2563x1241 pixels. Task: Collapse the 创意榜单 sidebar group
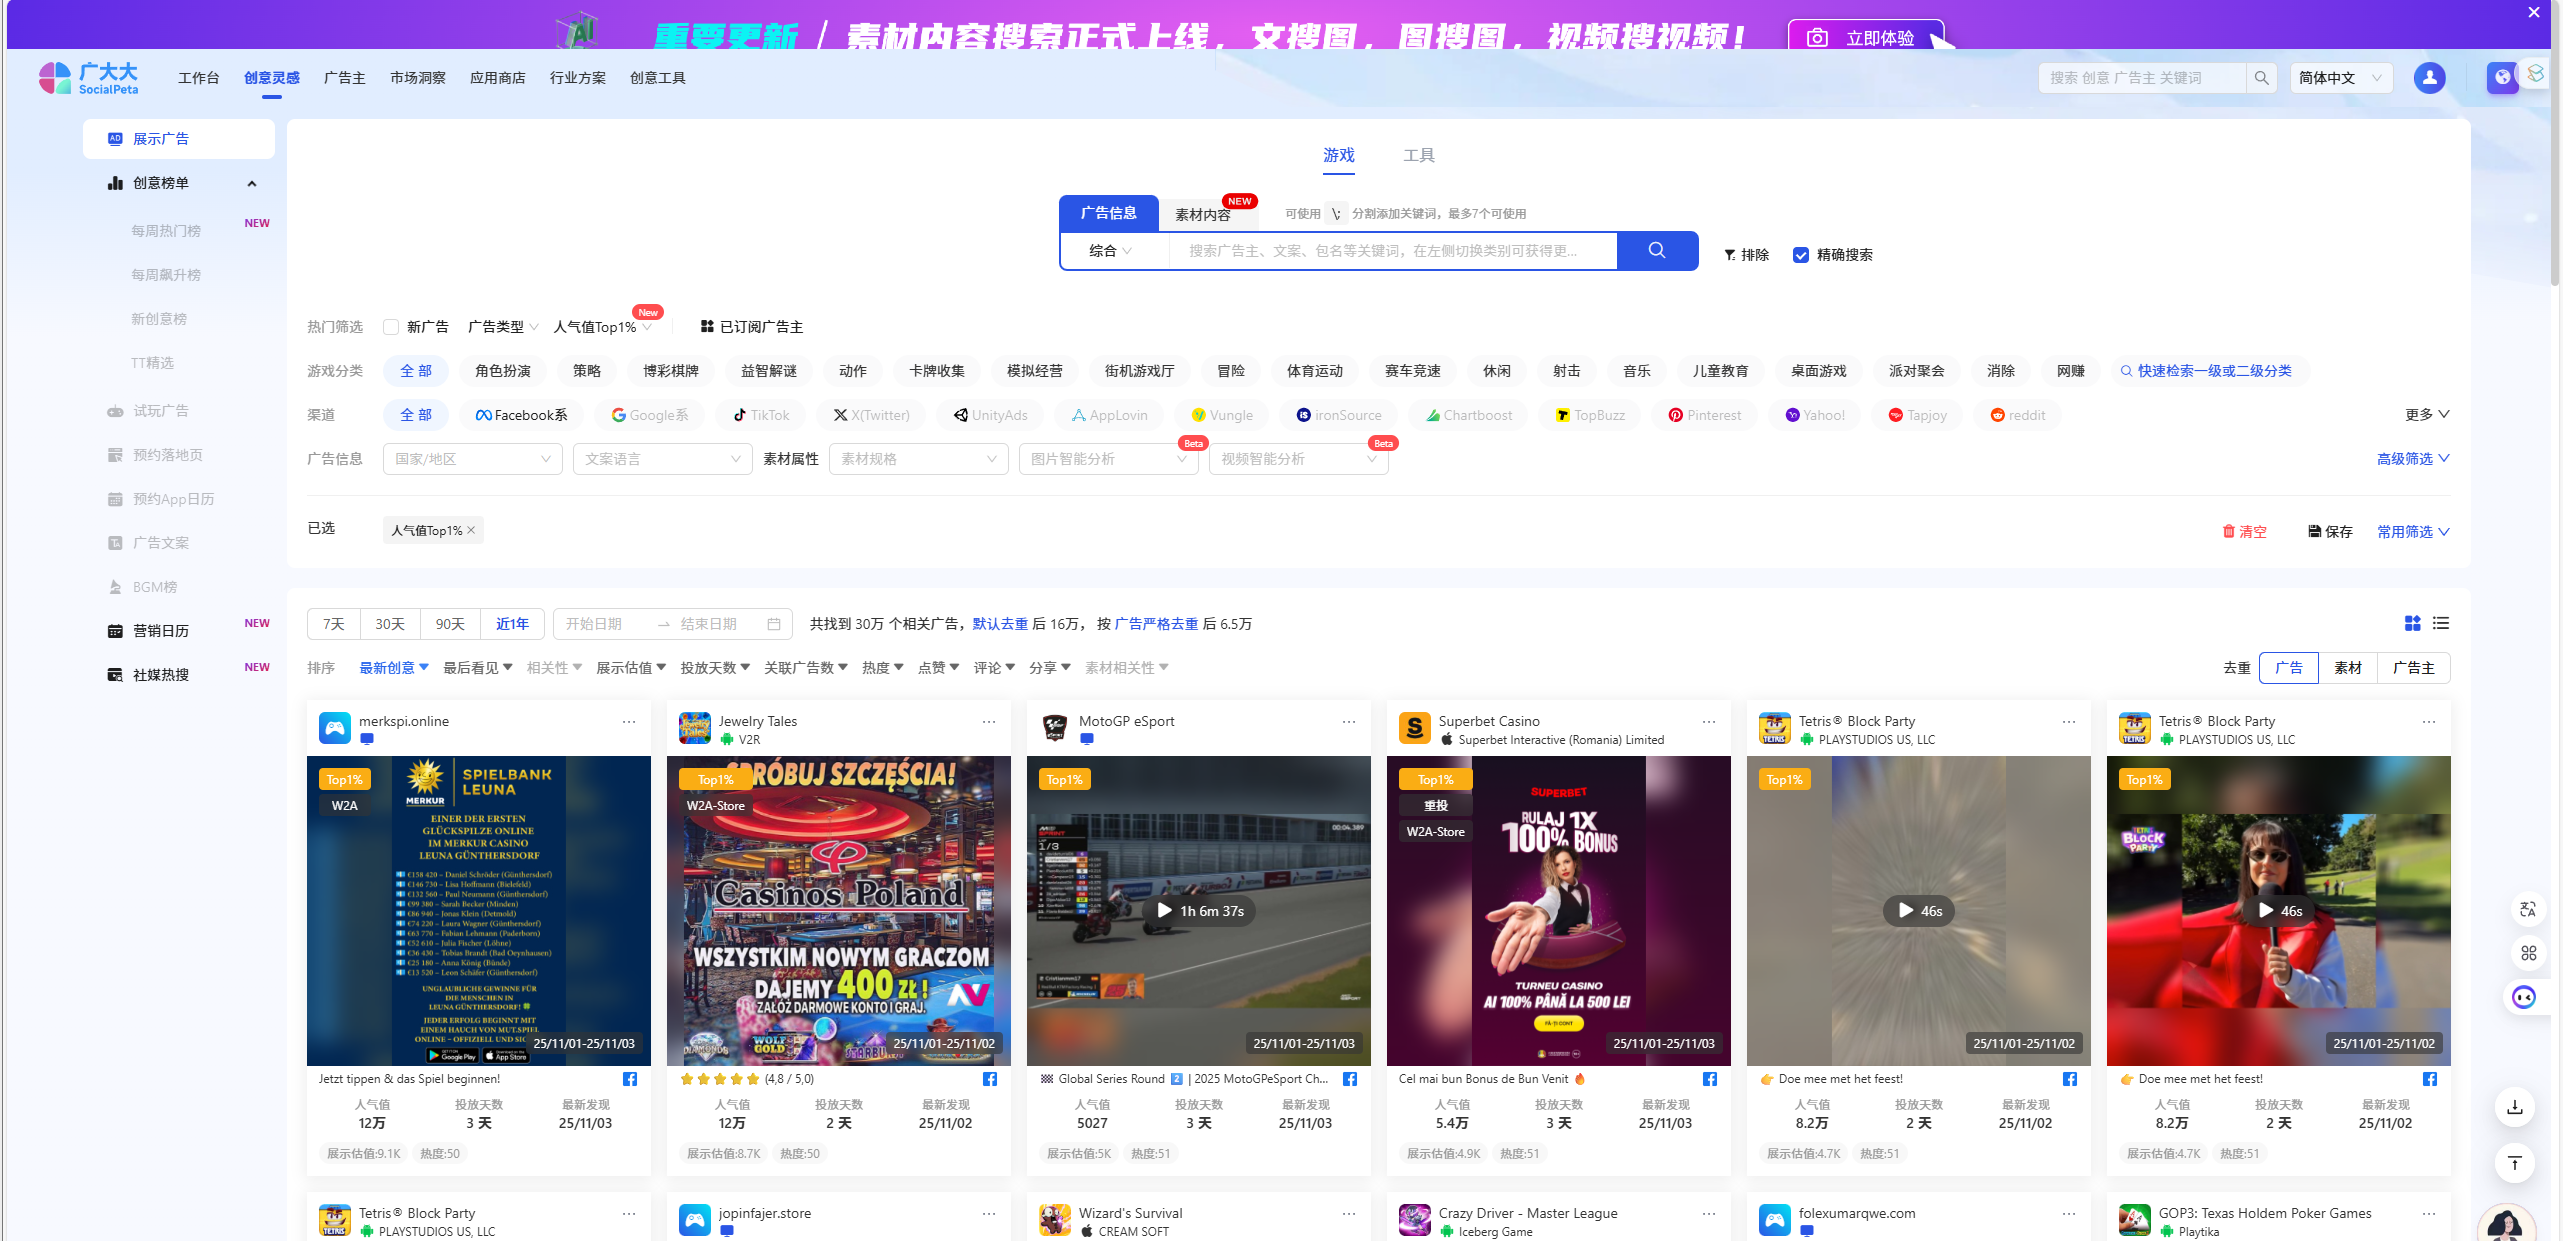tap(252, 183)
